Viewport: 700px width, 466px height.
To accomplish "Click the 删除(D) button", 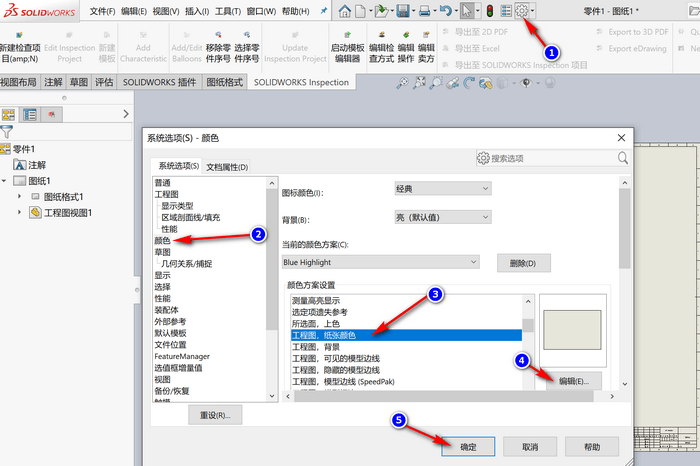I will (523, 263).
